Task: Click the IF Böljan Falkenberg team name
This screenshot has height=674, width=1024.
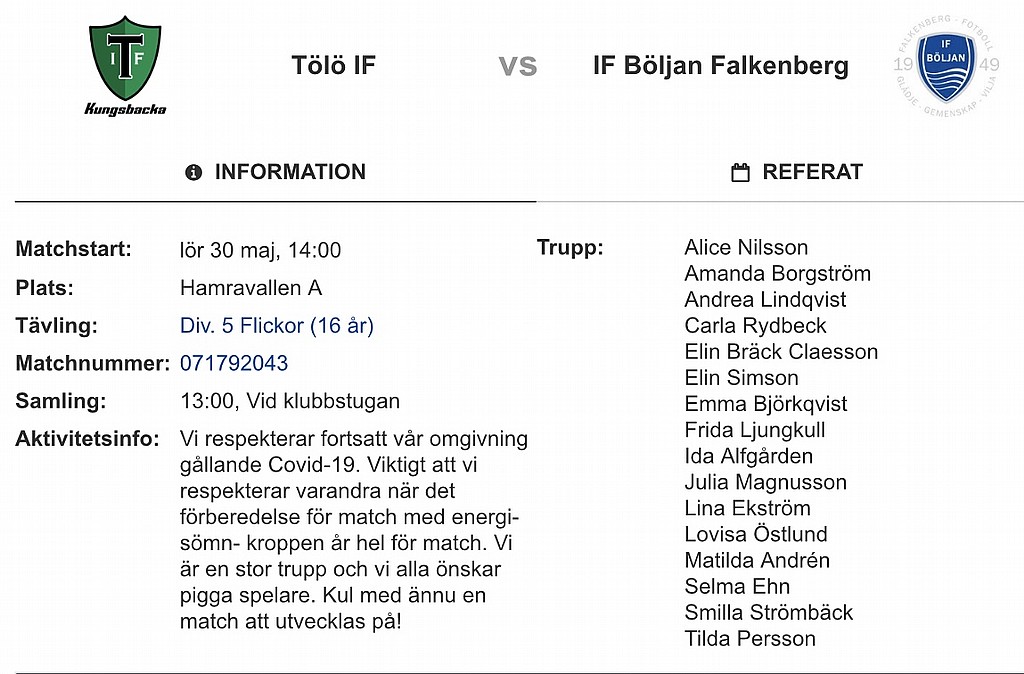Action: pyautogui.click(x=720, y=67)
